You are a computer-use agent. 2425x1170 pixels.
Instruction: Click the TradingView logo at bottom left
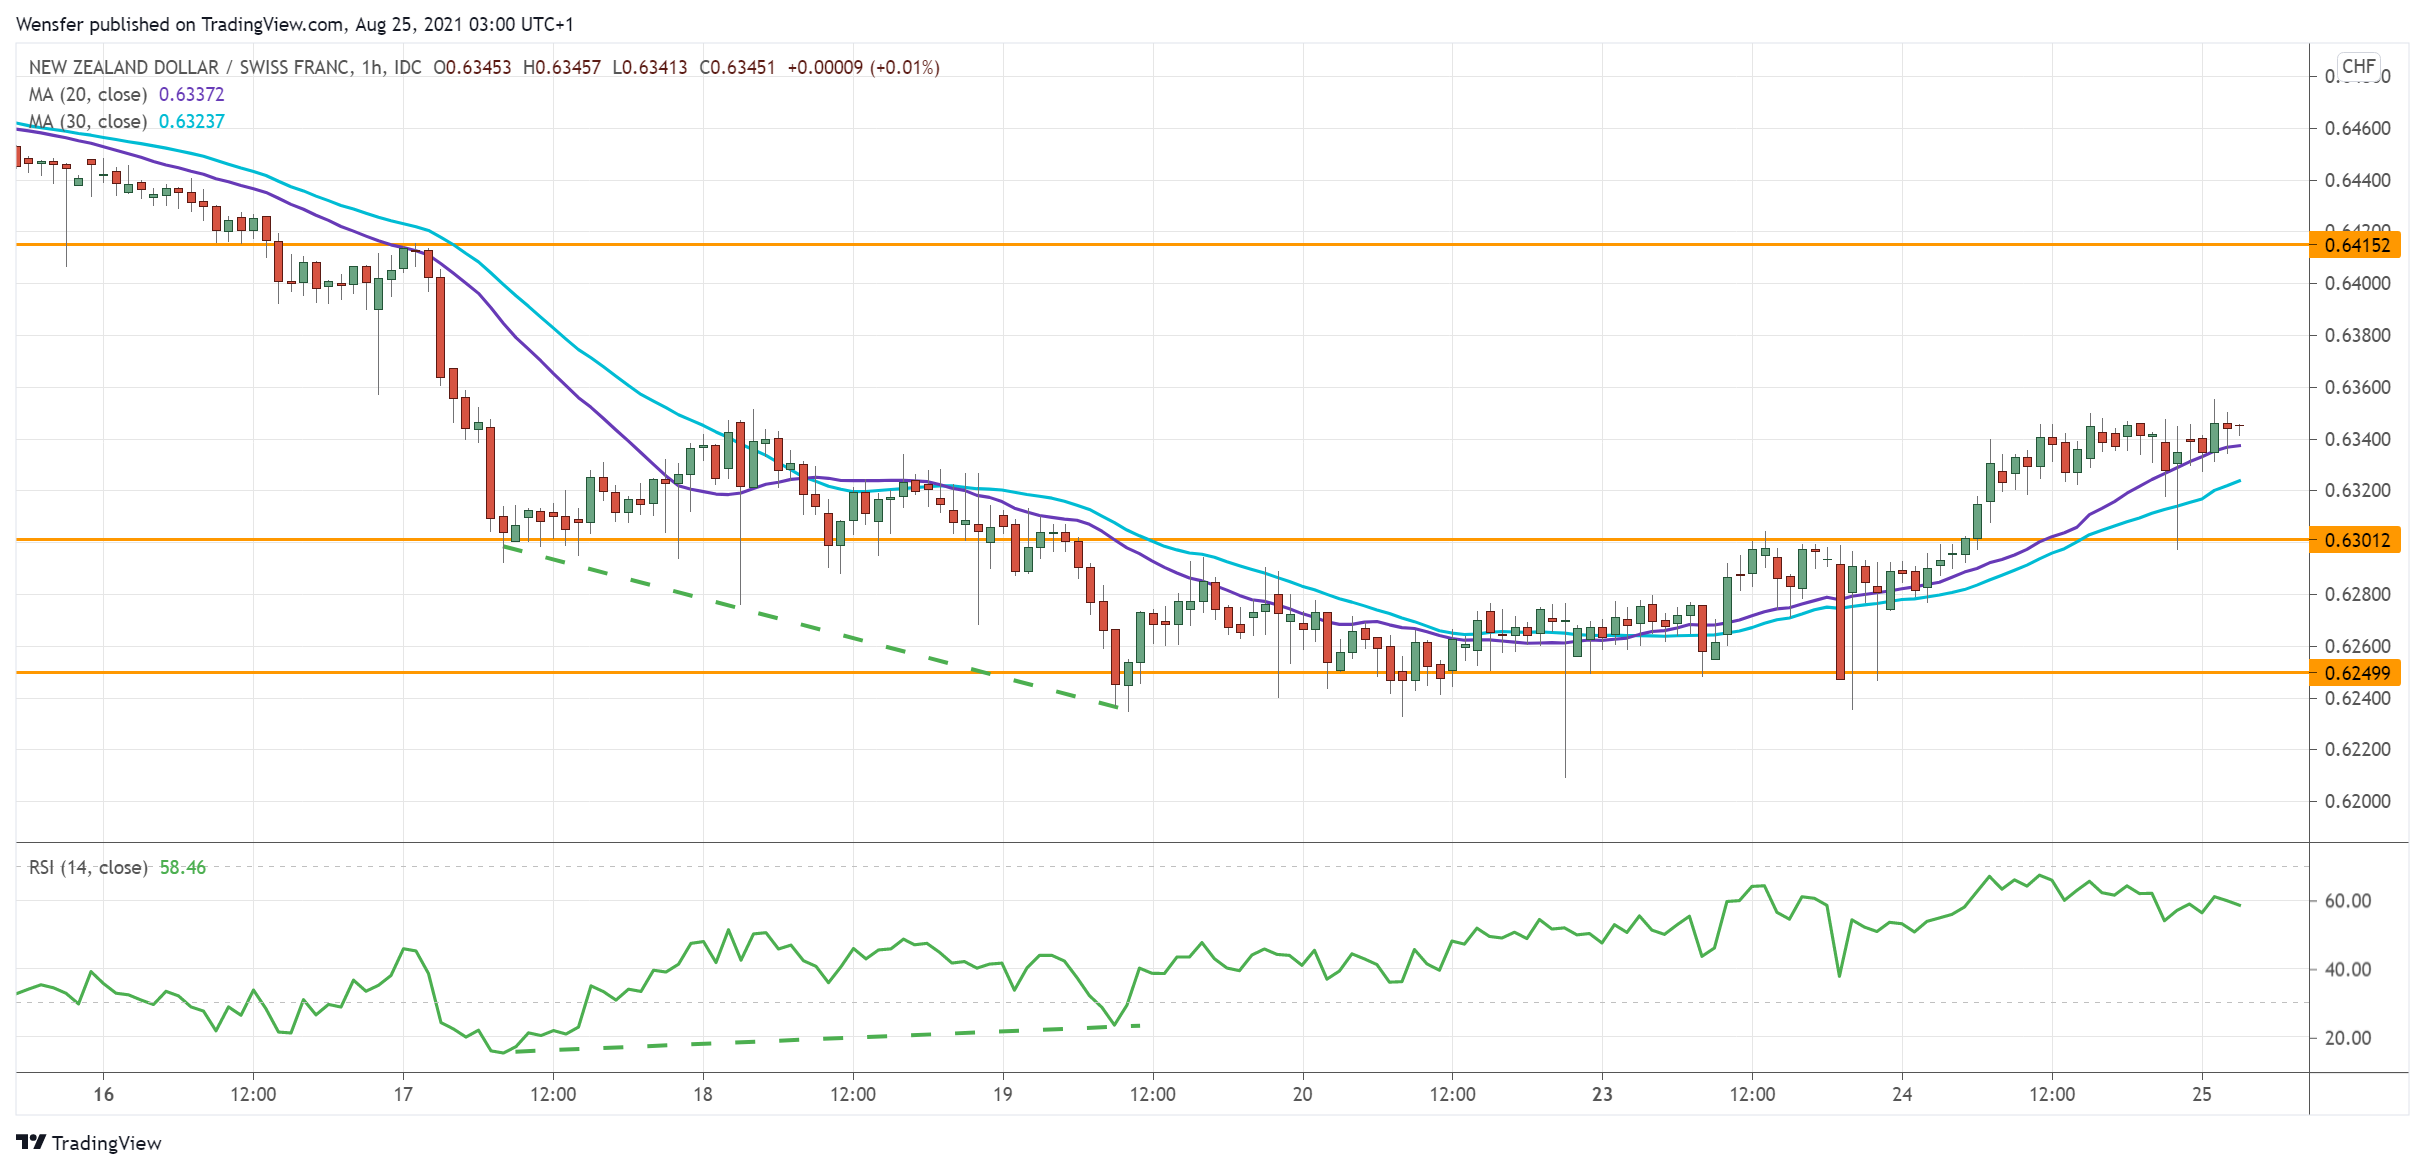pos(88,1142)
